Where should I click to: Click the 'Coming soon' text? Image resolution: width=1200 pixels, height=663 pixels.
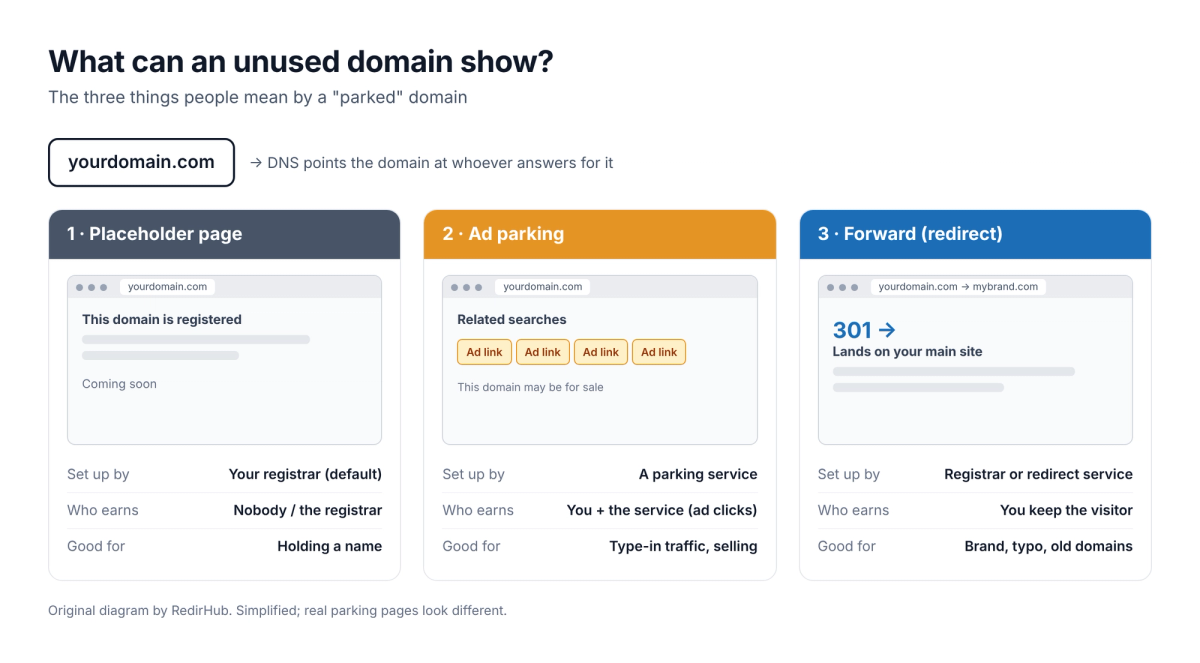(x=119, y=384)
